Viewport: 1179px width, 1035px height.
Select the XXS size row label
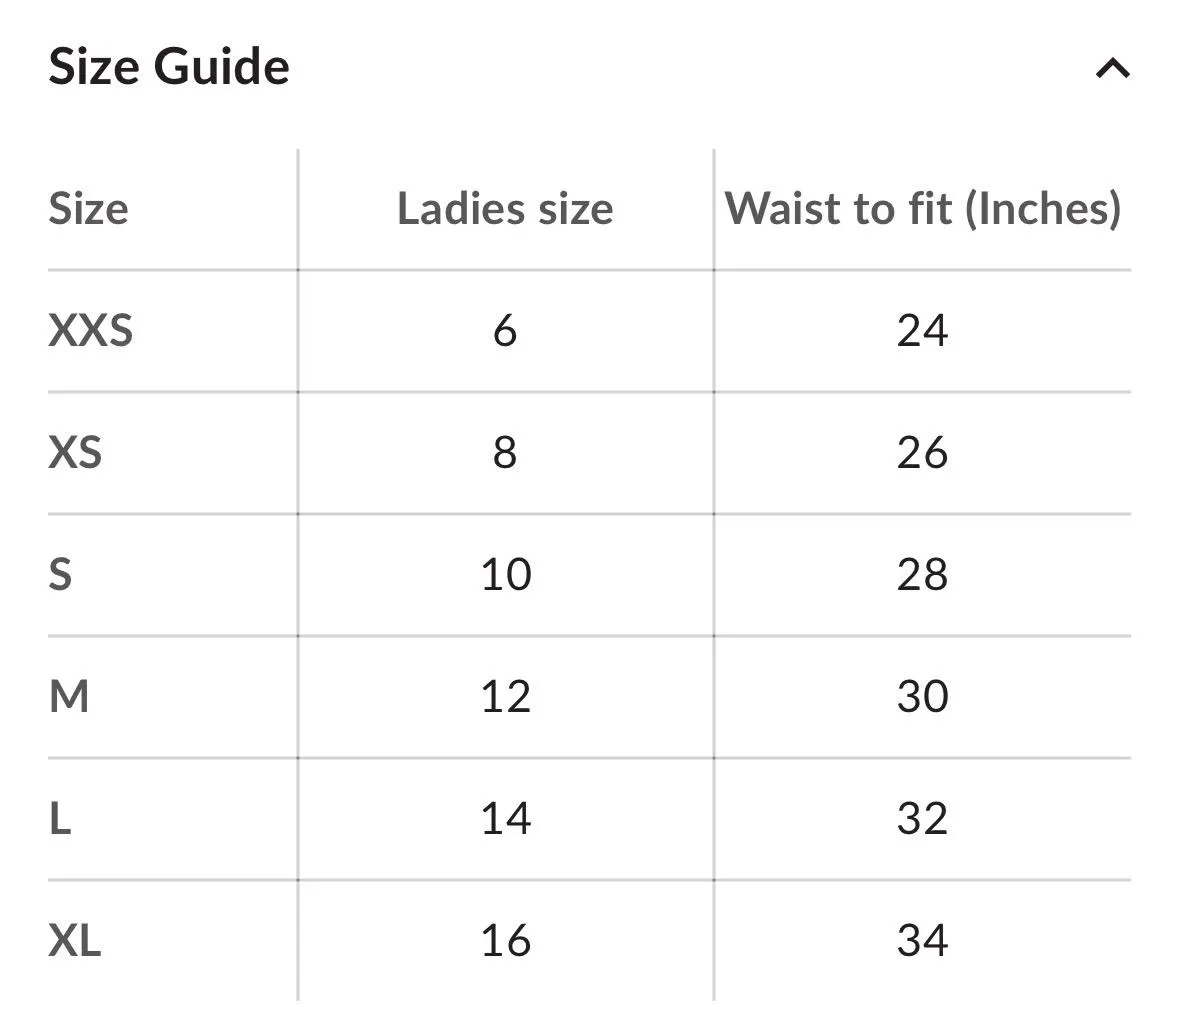click(90, 331)
